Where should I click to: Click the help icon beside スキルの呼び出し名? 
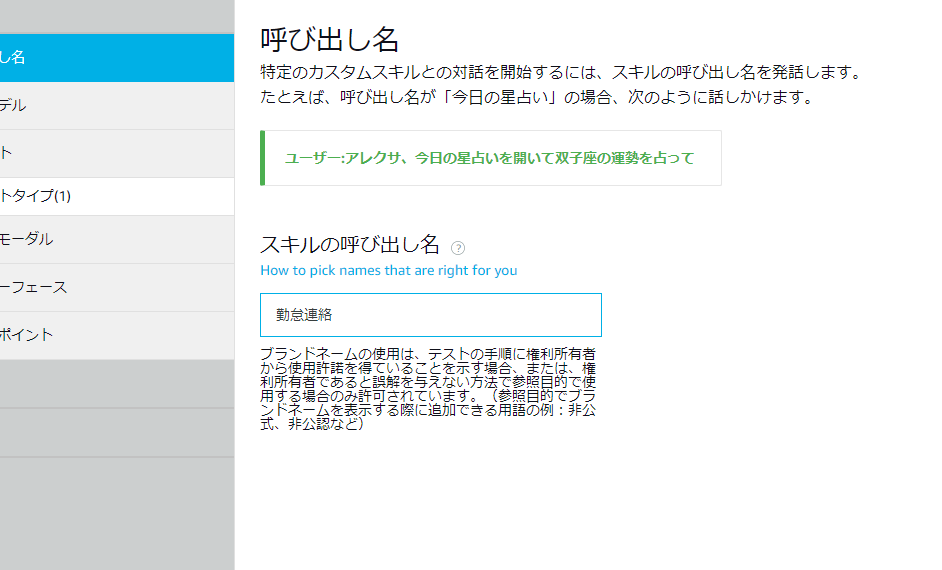[x=458, y=247]
